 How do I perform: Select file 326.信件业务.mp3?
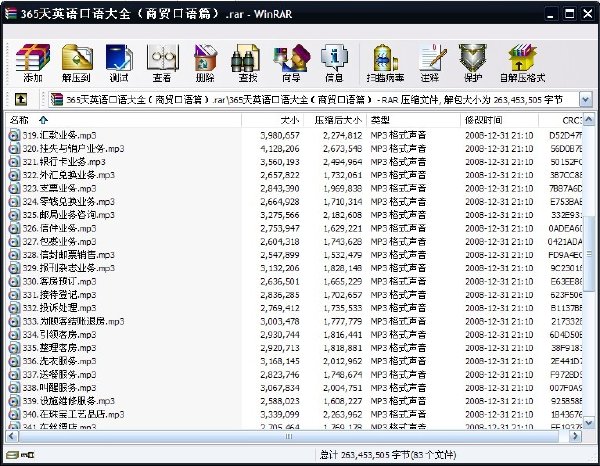click(x=59, y=228)
